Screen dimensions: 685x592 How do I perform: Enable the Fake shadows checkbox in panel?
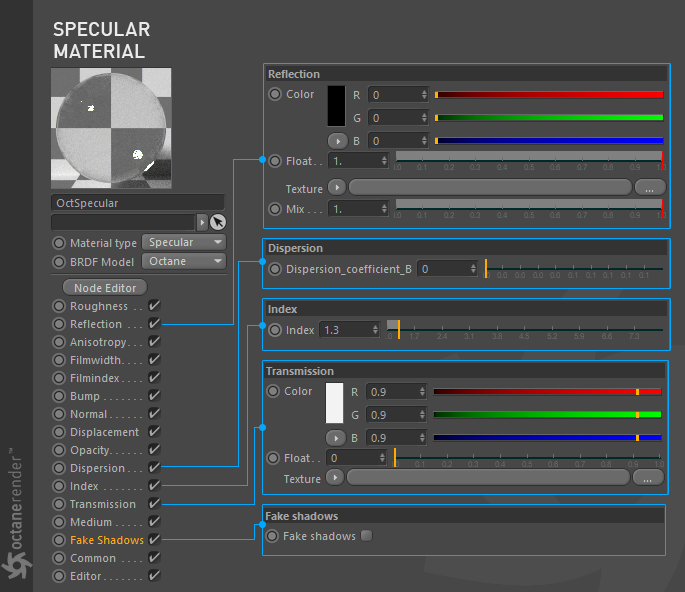(367, 535)
